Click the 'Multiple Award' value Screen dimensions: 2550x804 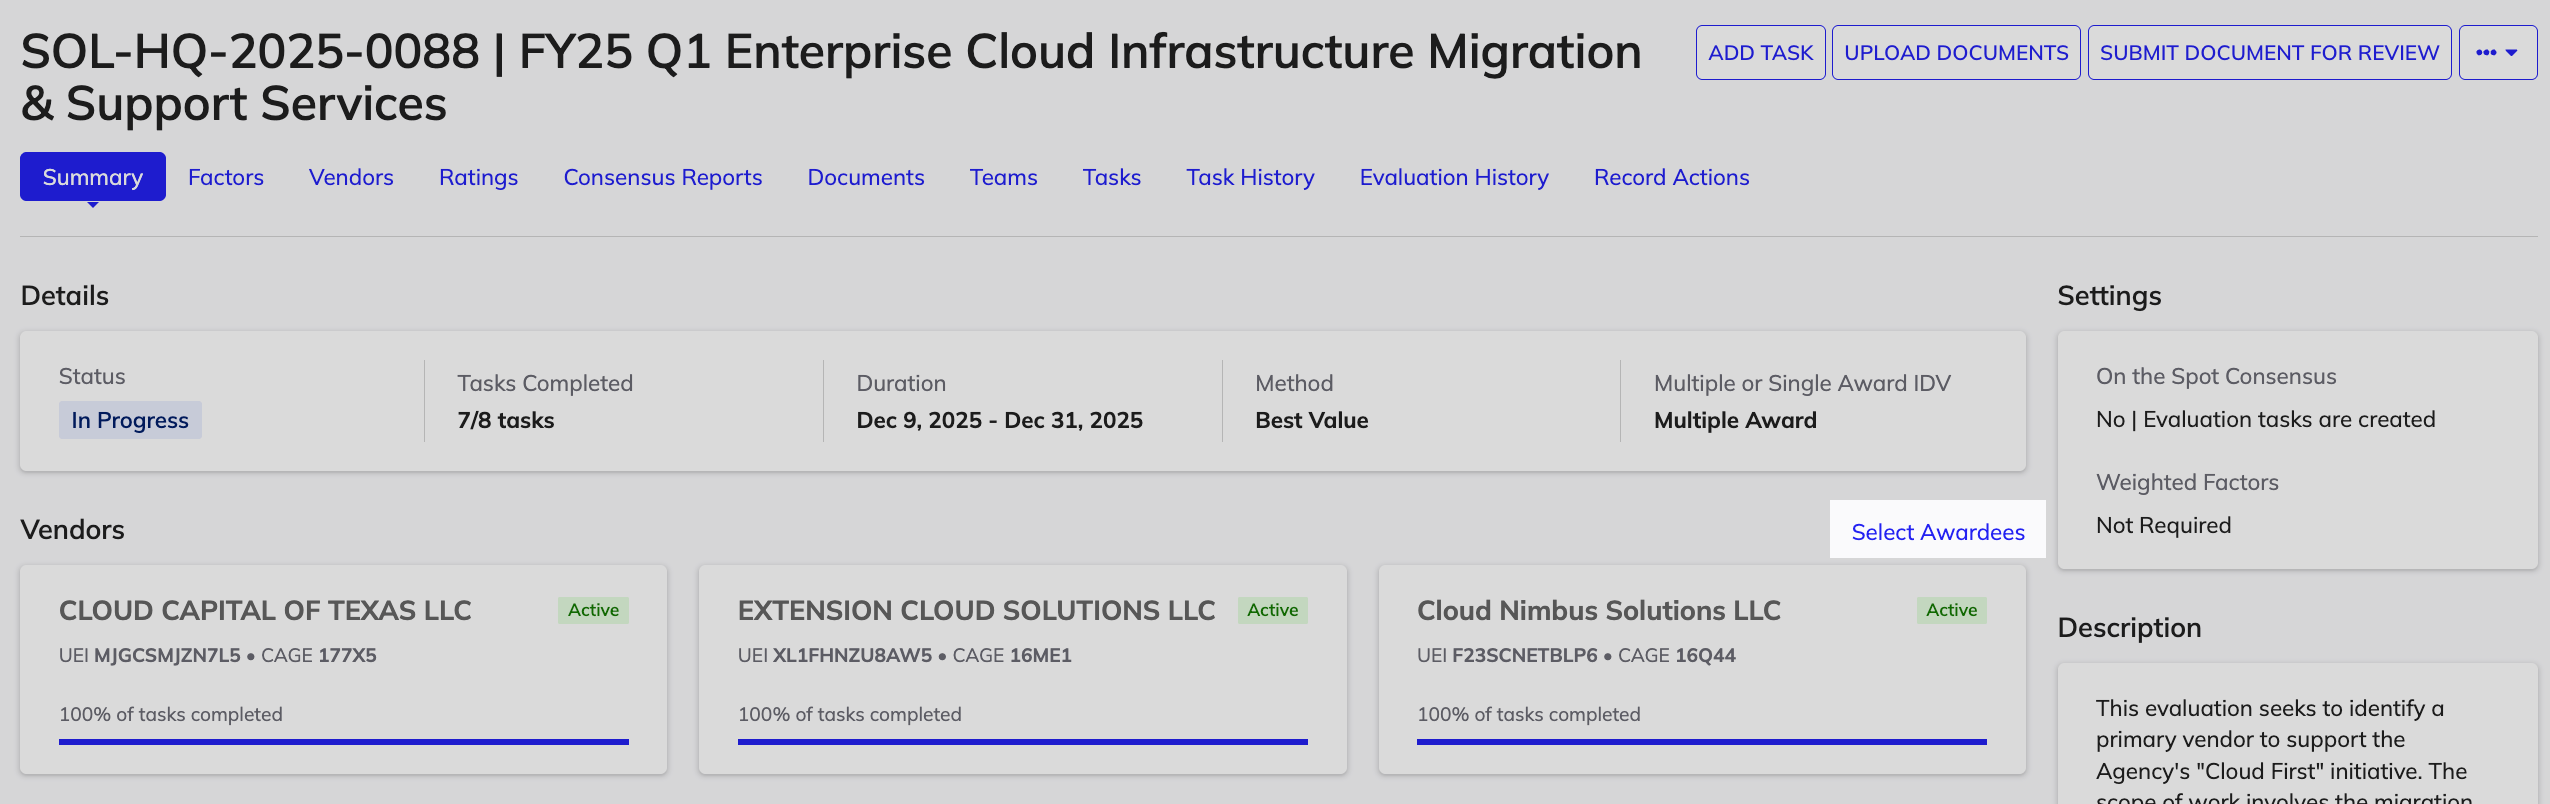(1735, 420)
